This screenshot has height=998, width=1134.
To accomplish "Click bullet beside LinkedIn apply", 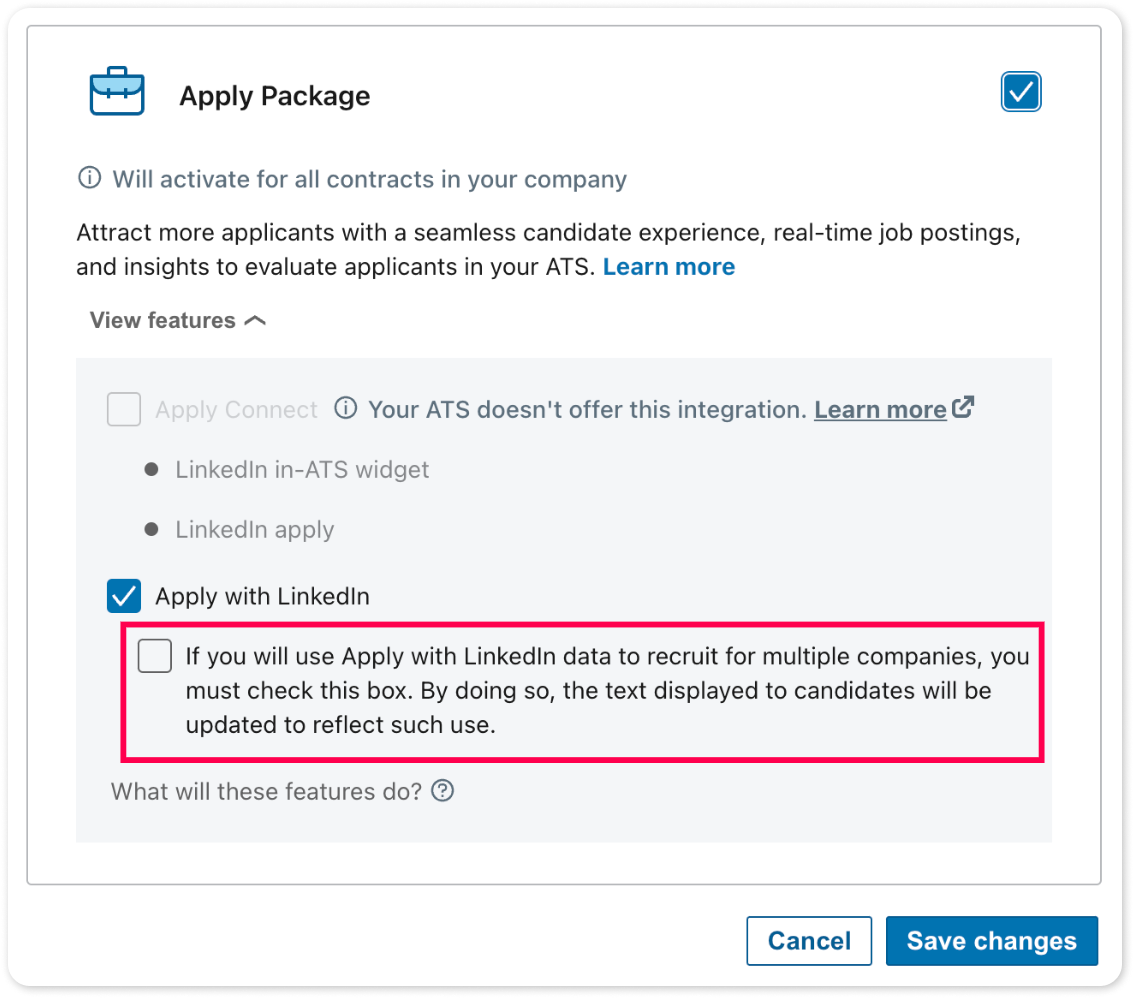I will pyautogui.click(x=151, y=529).
